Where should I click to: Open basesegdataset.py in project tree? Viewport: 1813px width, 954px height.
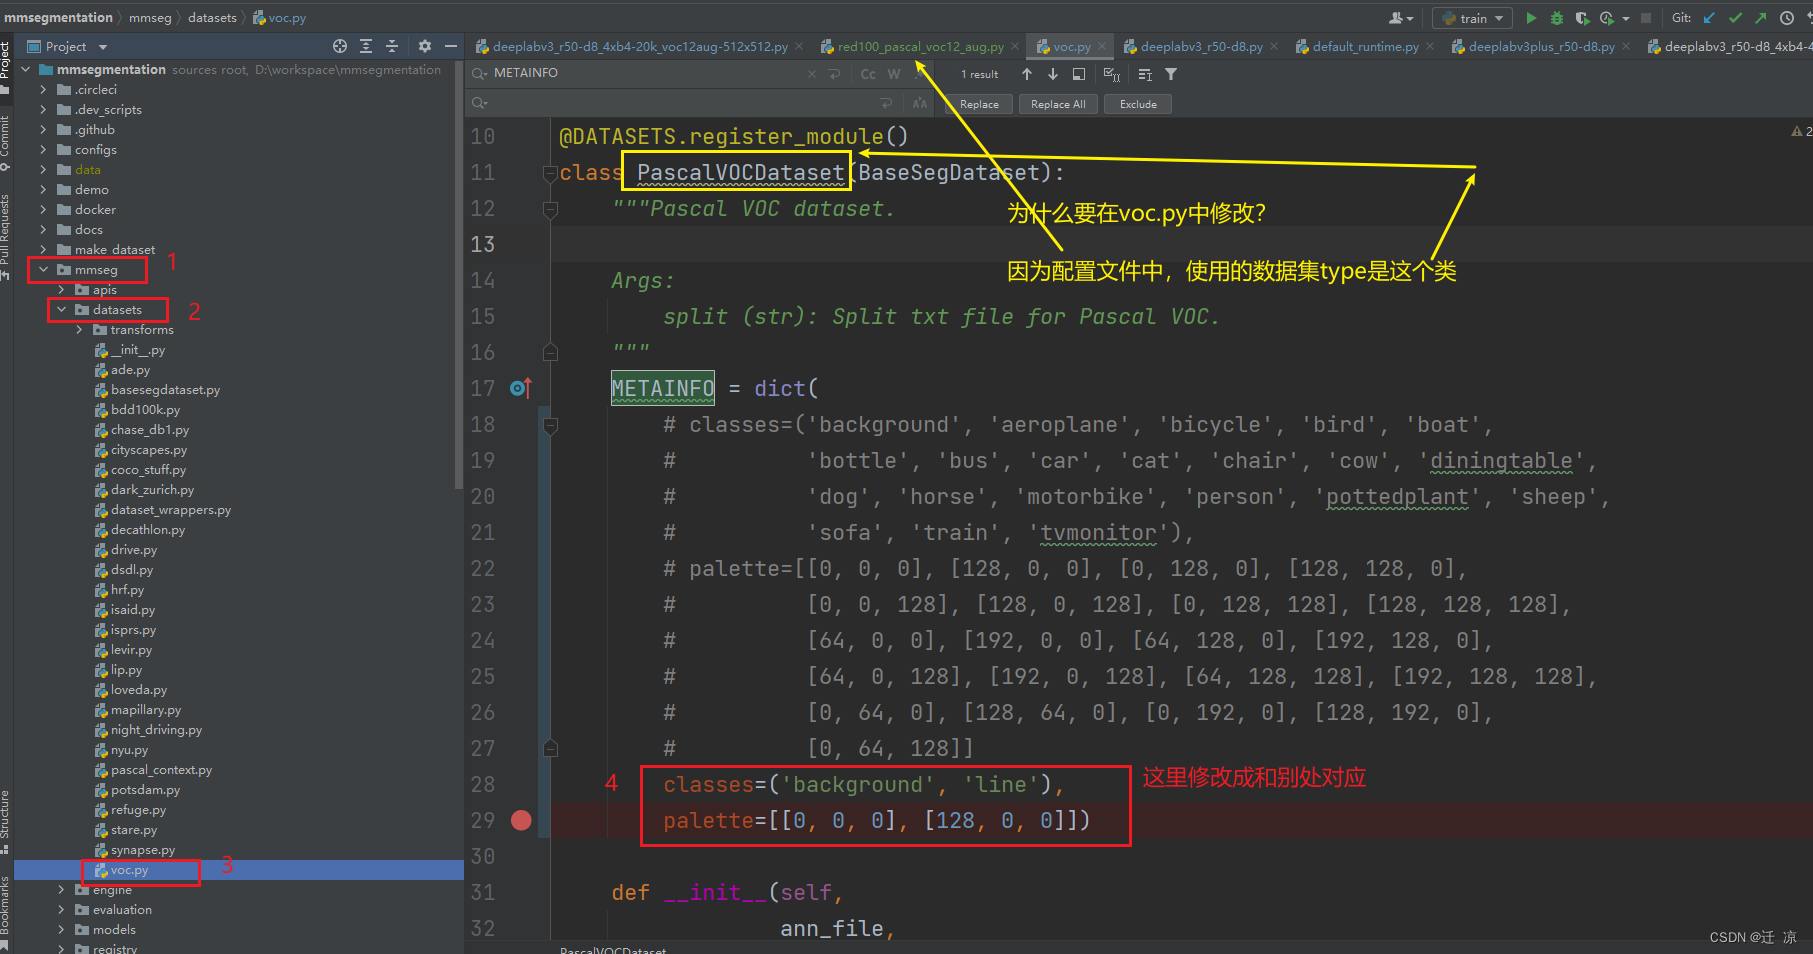pyautogui.click(x=165, y=390)
